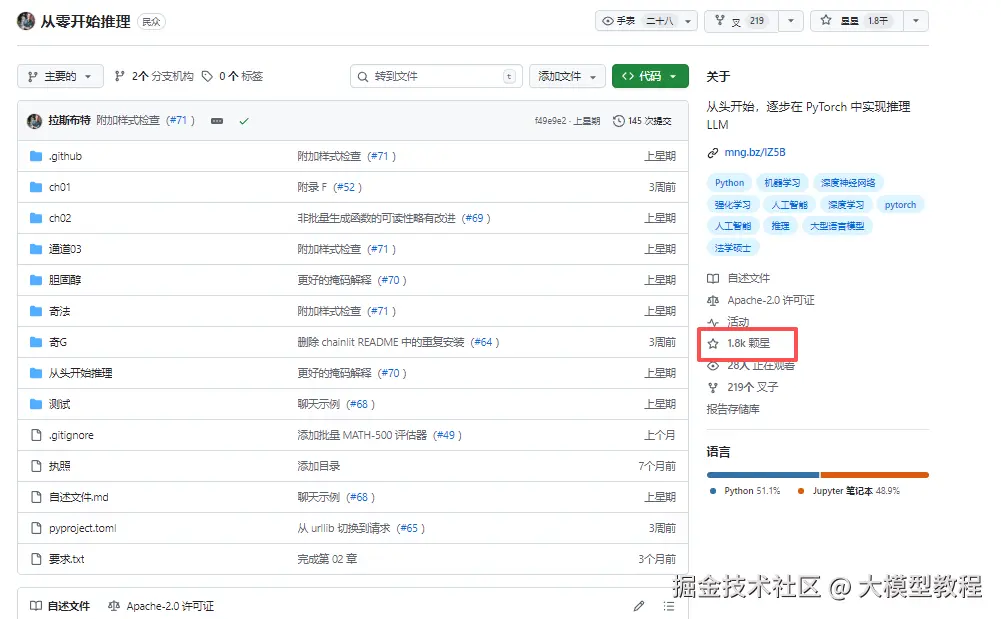Open the mng.bz/lZ5B website link
The height and width of the screenshot is (619, 1001).
tap(755, 153)
